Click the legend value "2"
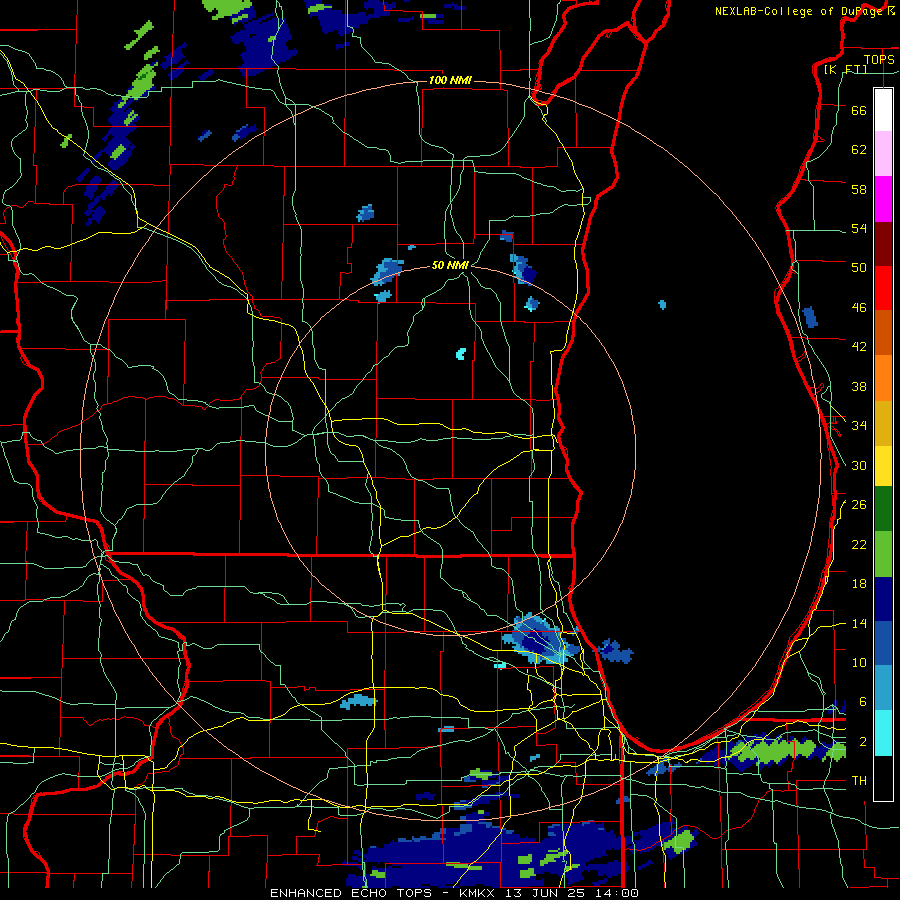 click(x=862, y=742)
